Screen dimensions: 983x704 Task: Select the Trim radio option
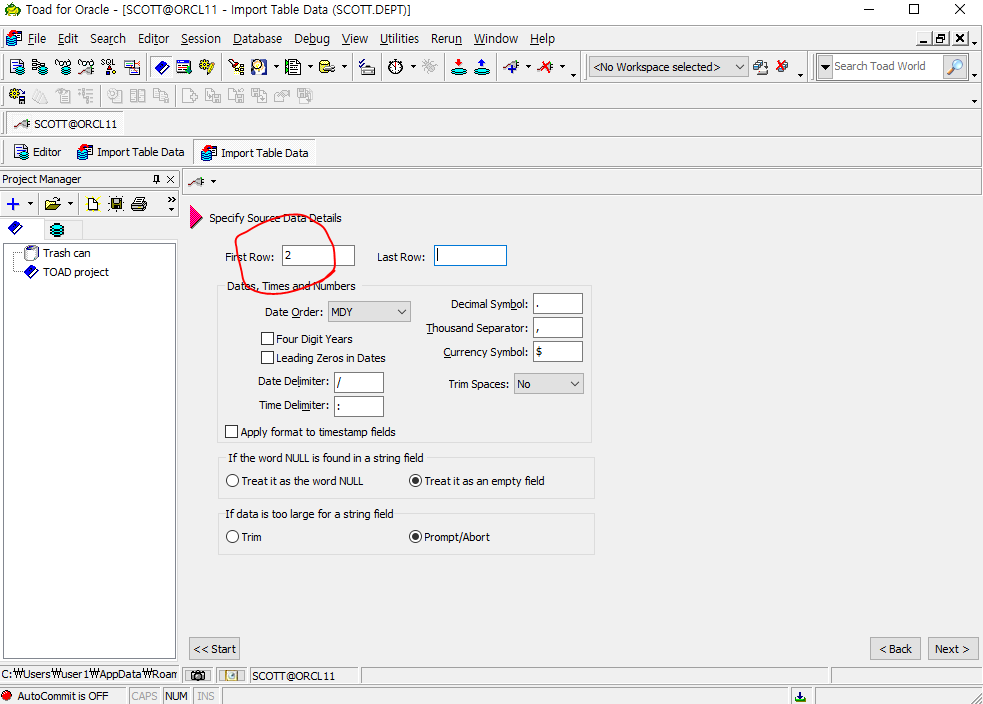click(232, 537)
